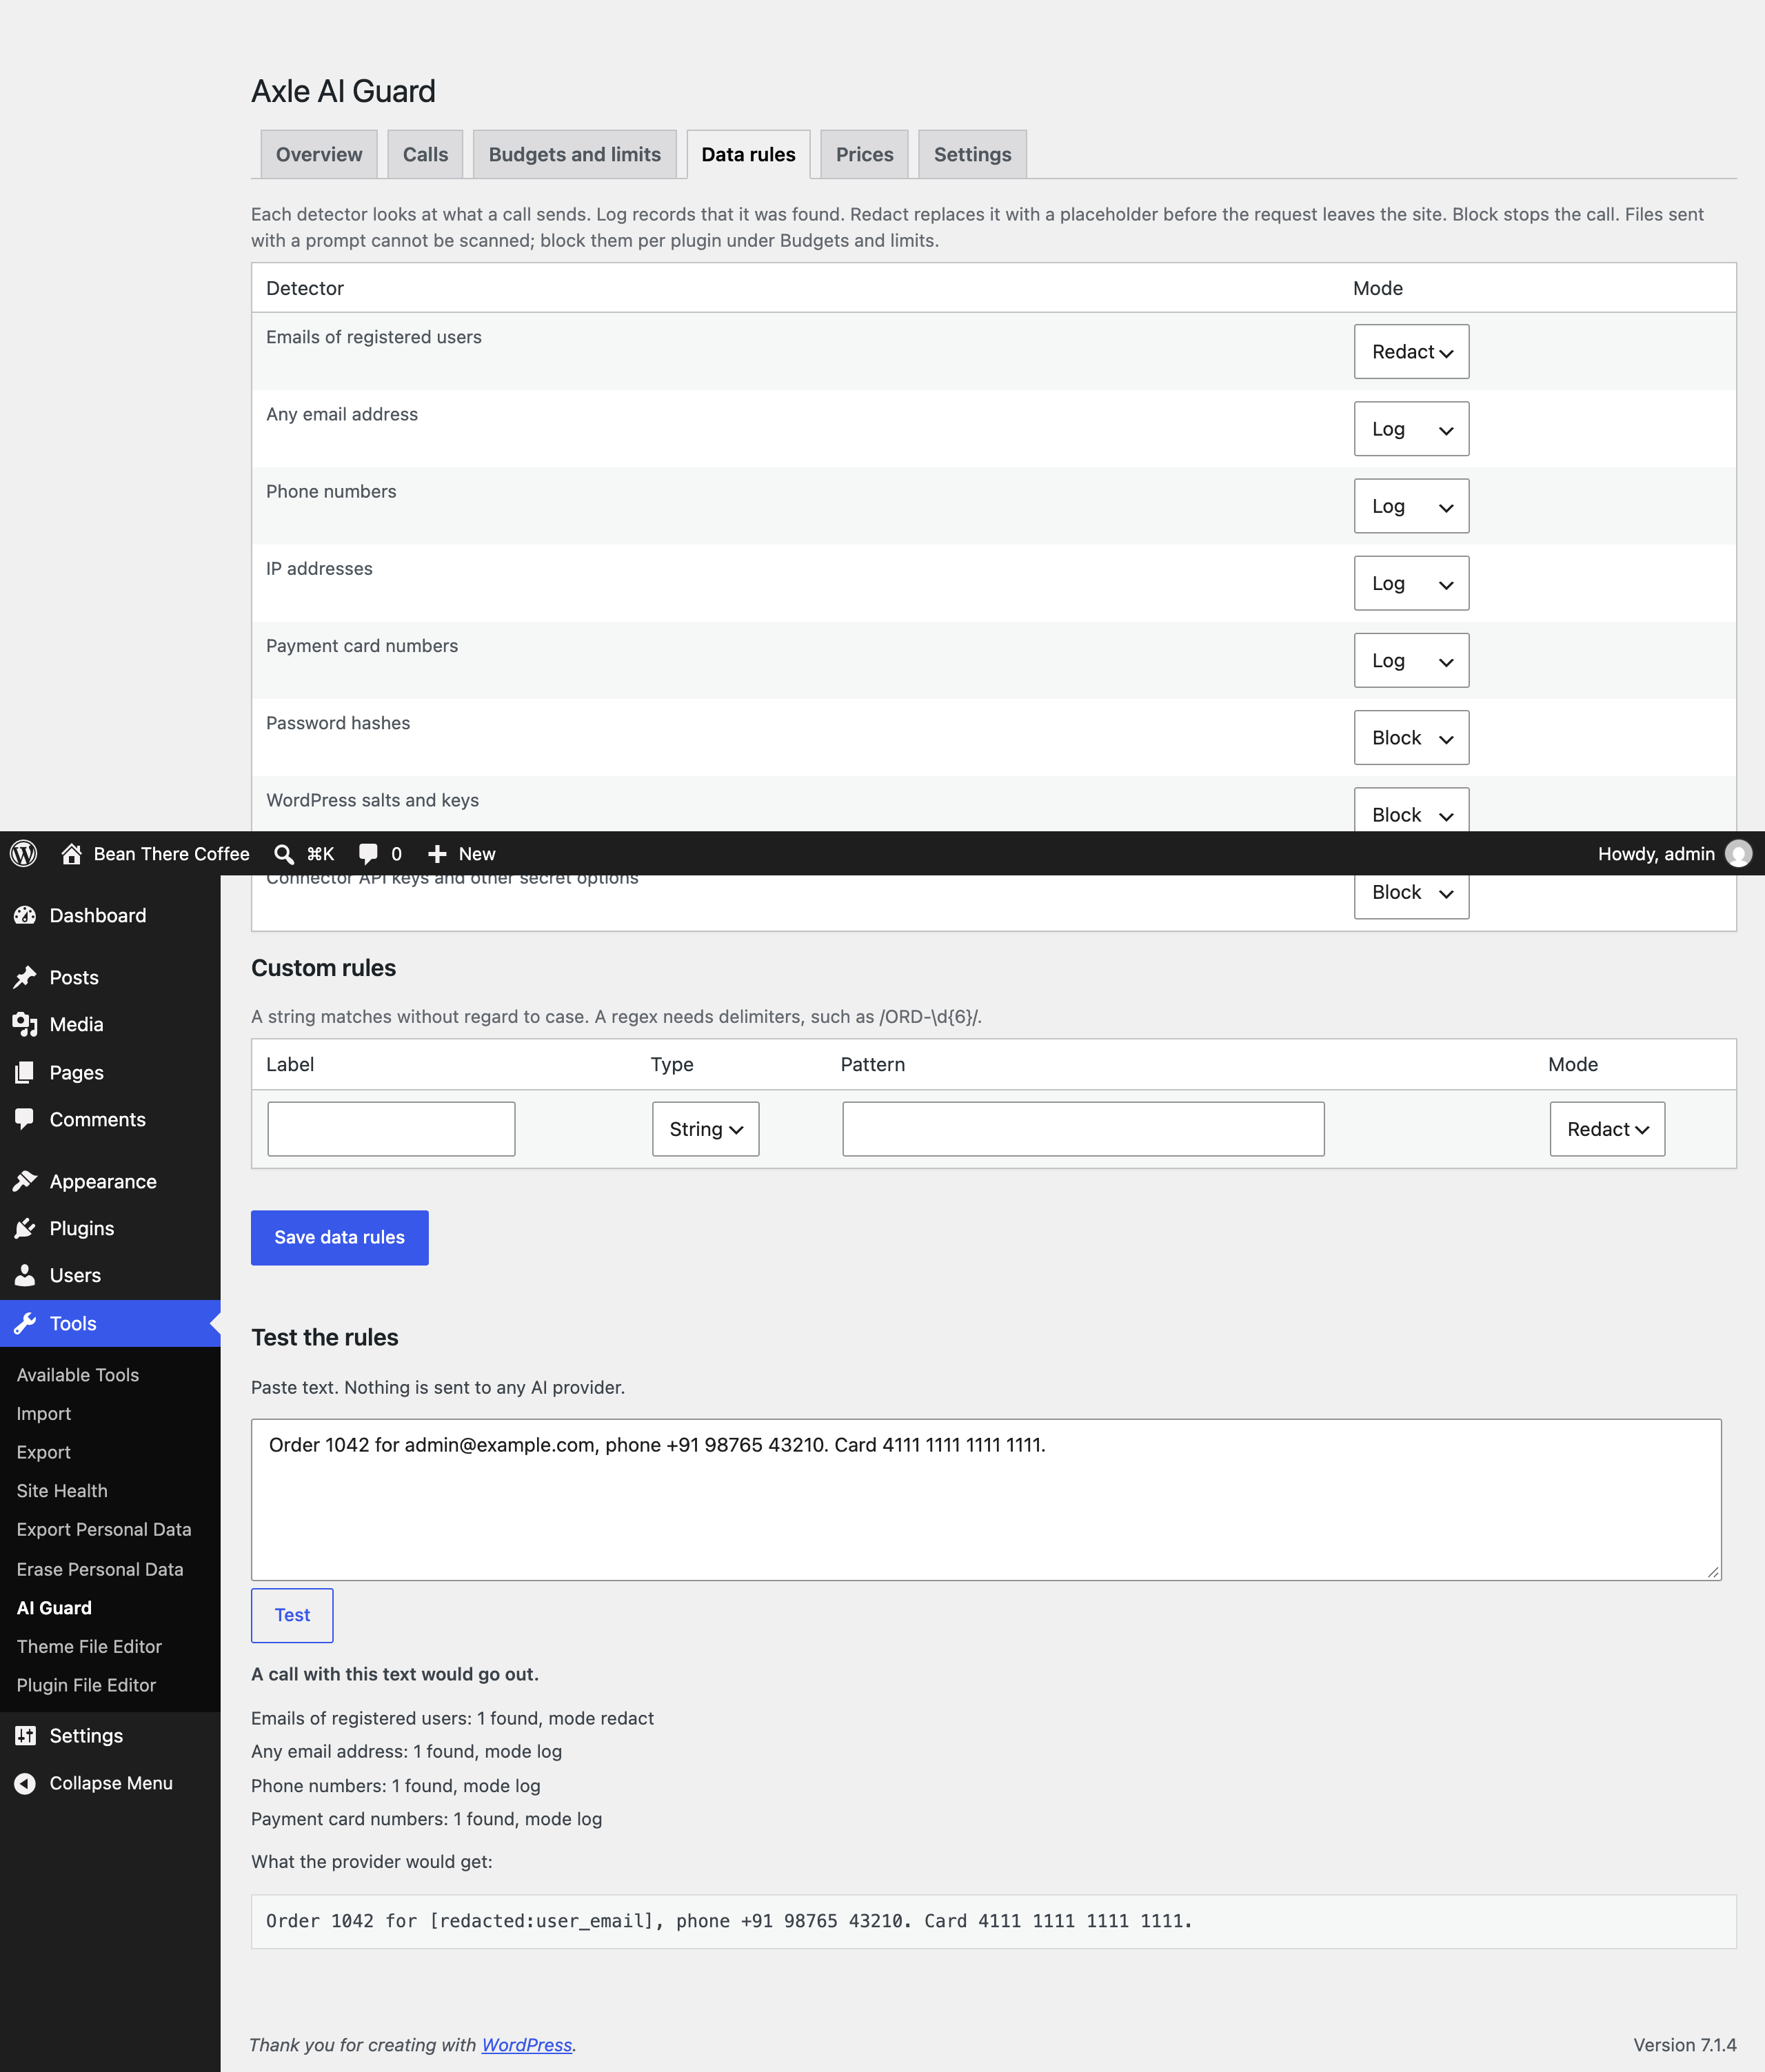Screen dimensions: 1765x2072
Task: Open Available Tools submenu item
Action: tap(78, 1375)
